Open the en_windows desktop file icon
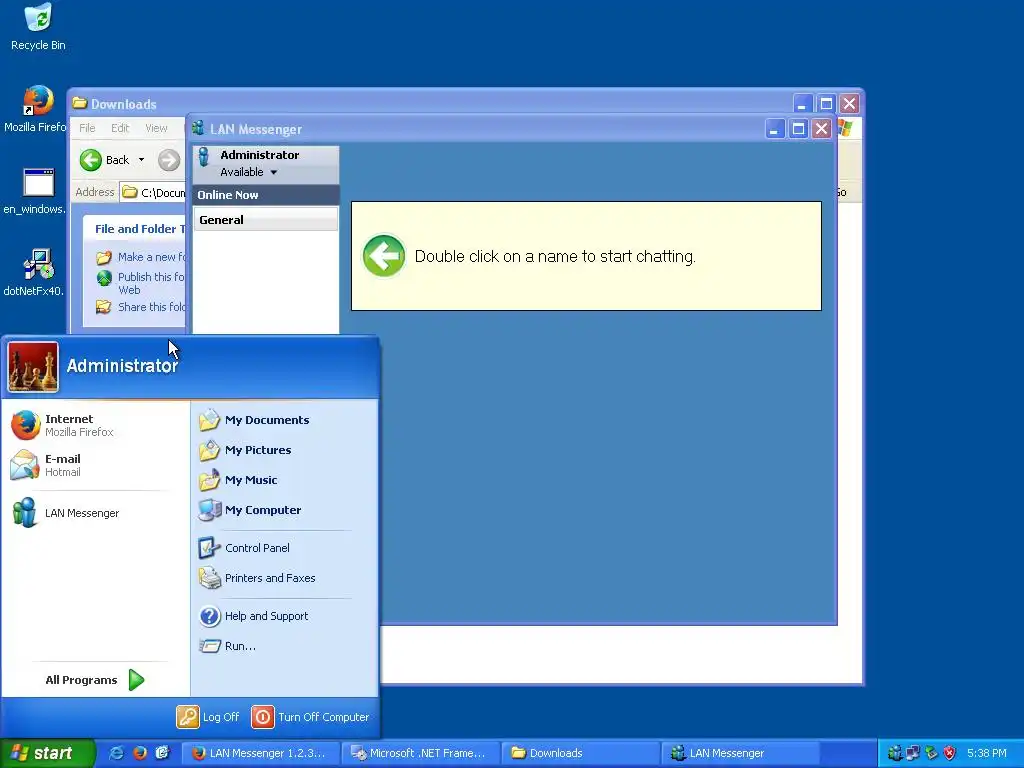This screenshot has height=768, width=1024. click(x=37, y=191)
